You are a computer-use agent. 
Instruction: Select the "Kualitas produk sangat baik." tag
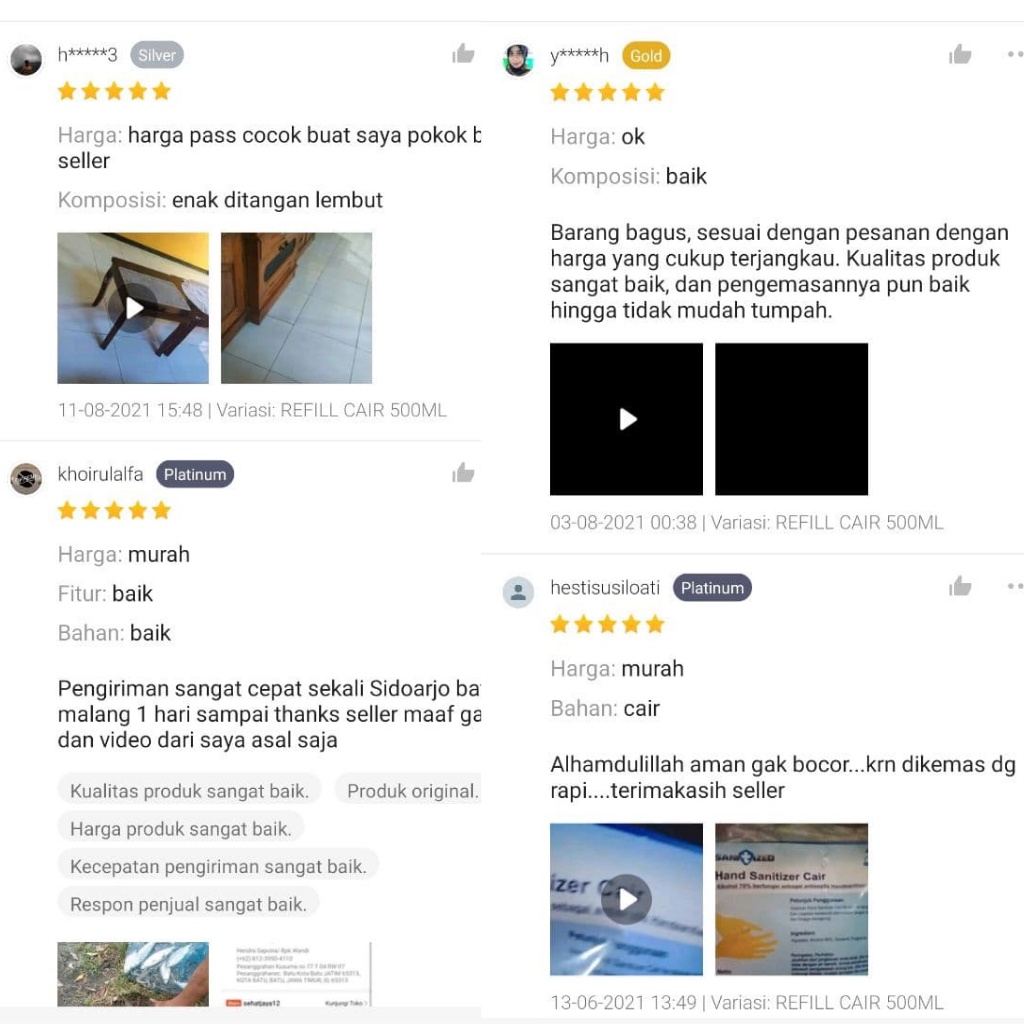189,790
